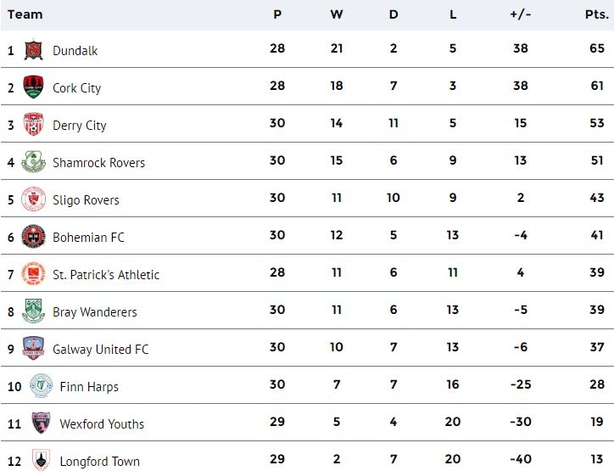Image resolution: width=614 pixels, height=471 pixels.
Task: Sort table by +/- column header
Action: pyautogui.click(x=520, y=14)
